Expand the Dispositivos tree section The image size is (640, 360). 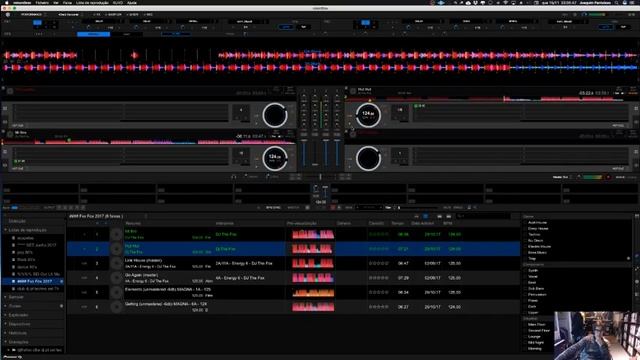tap(5, 324)
